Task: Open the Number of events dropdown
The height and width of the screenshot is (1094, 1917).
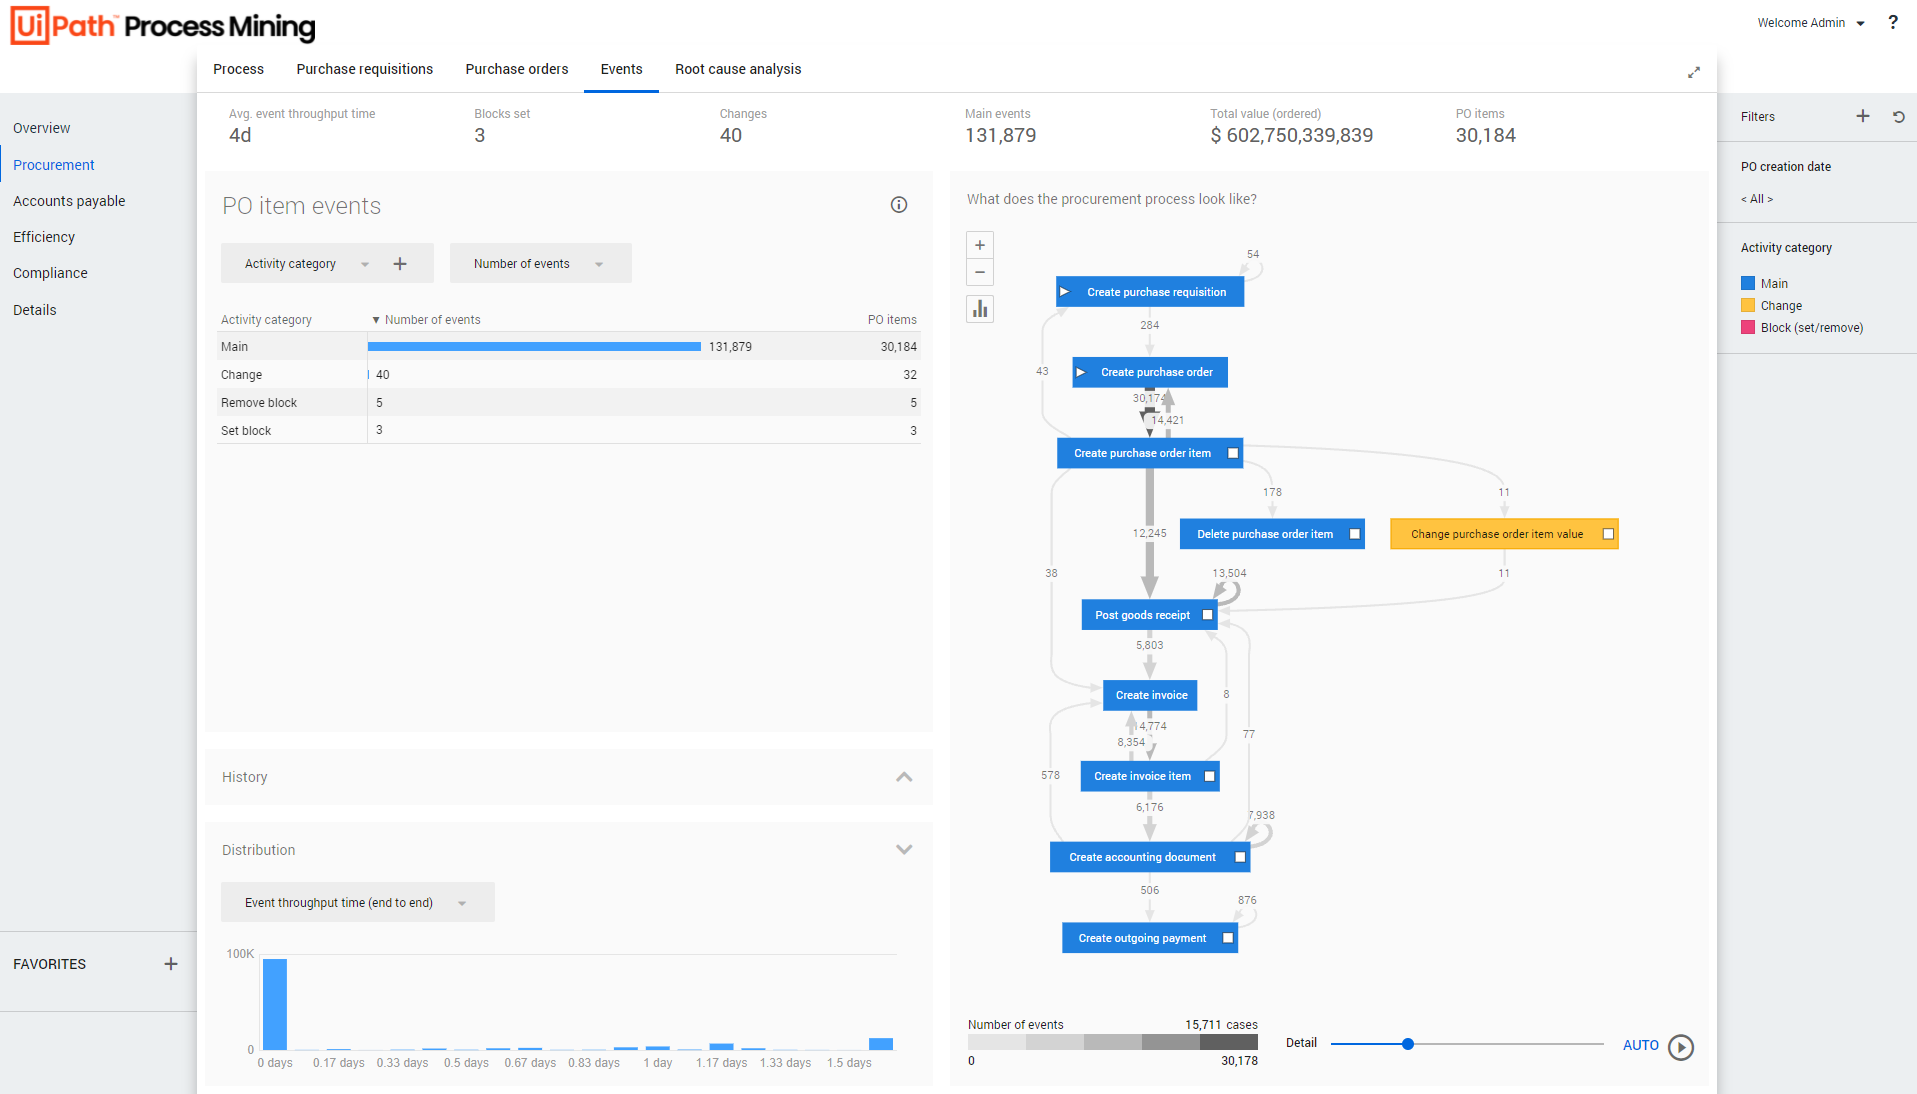Action: 540,264
